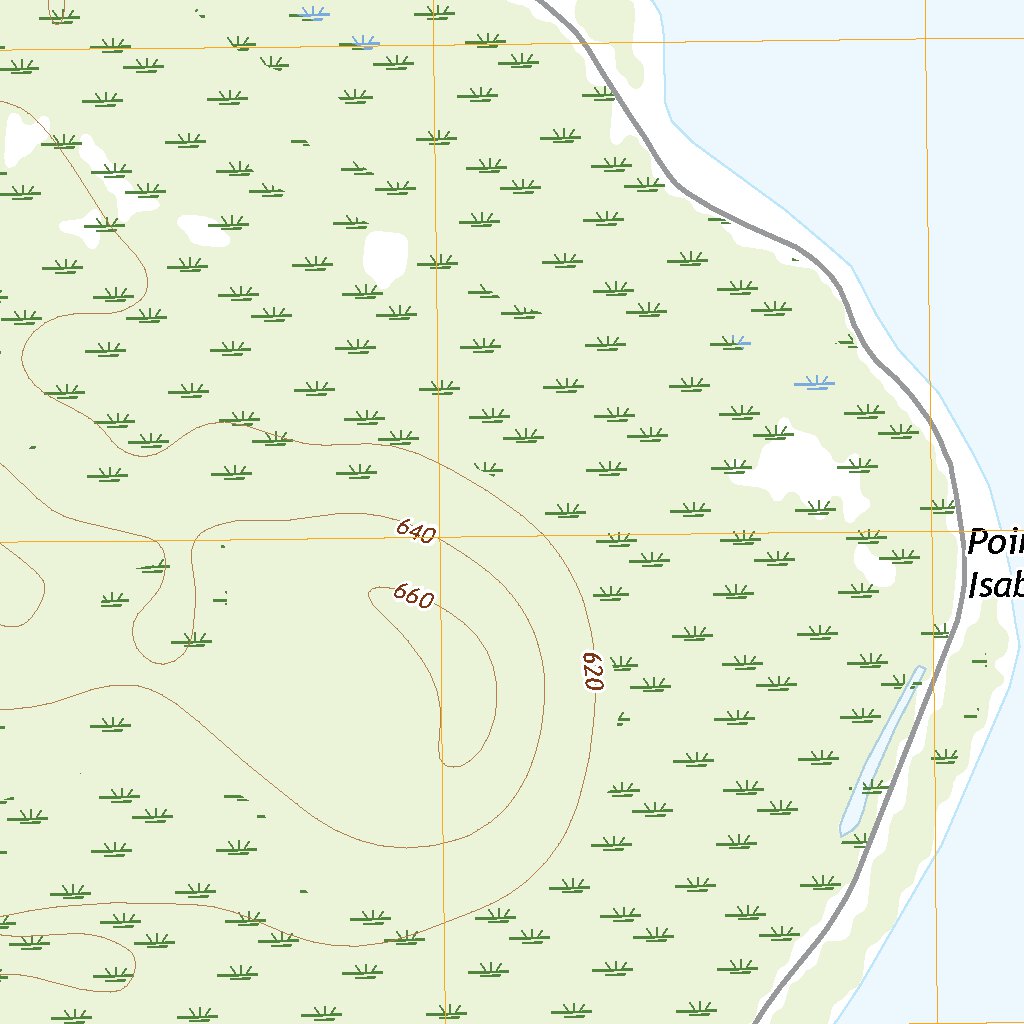This screenshot has height=1024, width=1024.
Task: Select a blue marsh symbol near the top edge
Action: point(313,14)
